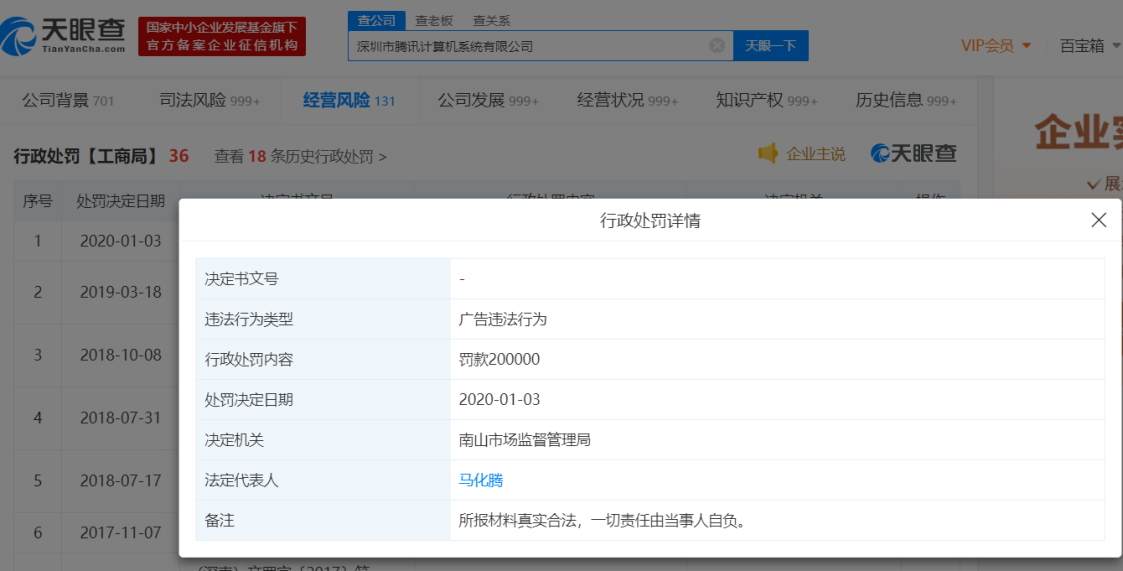
Task: Open the VIP会员 dropdown
Action: [996, 46]
